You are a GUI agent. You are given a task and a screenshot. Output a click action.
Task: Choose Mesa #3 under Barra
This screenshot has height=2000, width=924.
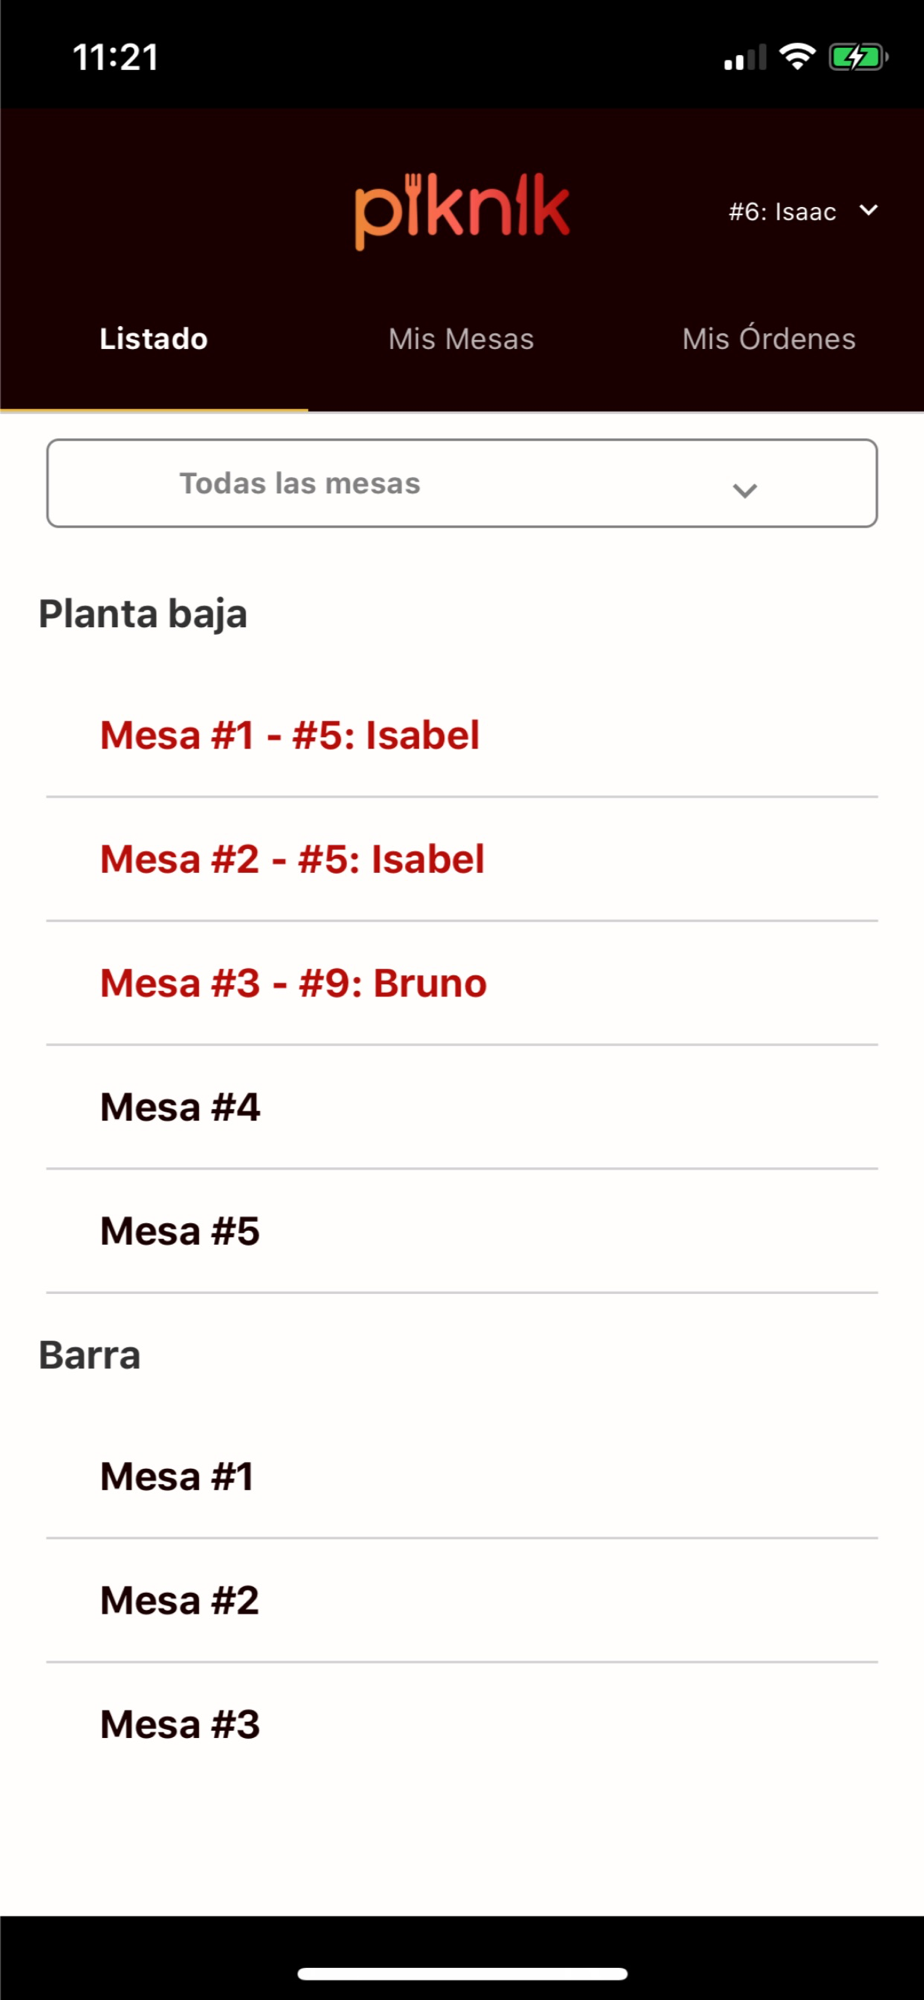point(462,1725)
